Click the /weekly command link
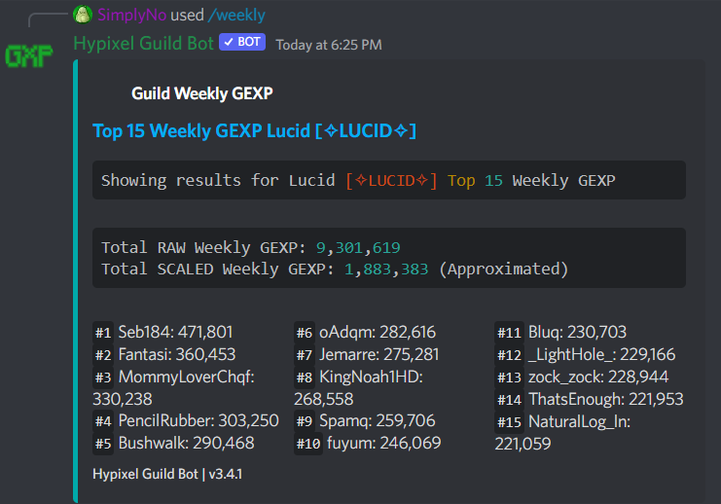 [x=237, y=15]
